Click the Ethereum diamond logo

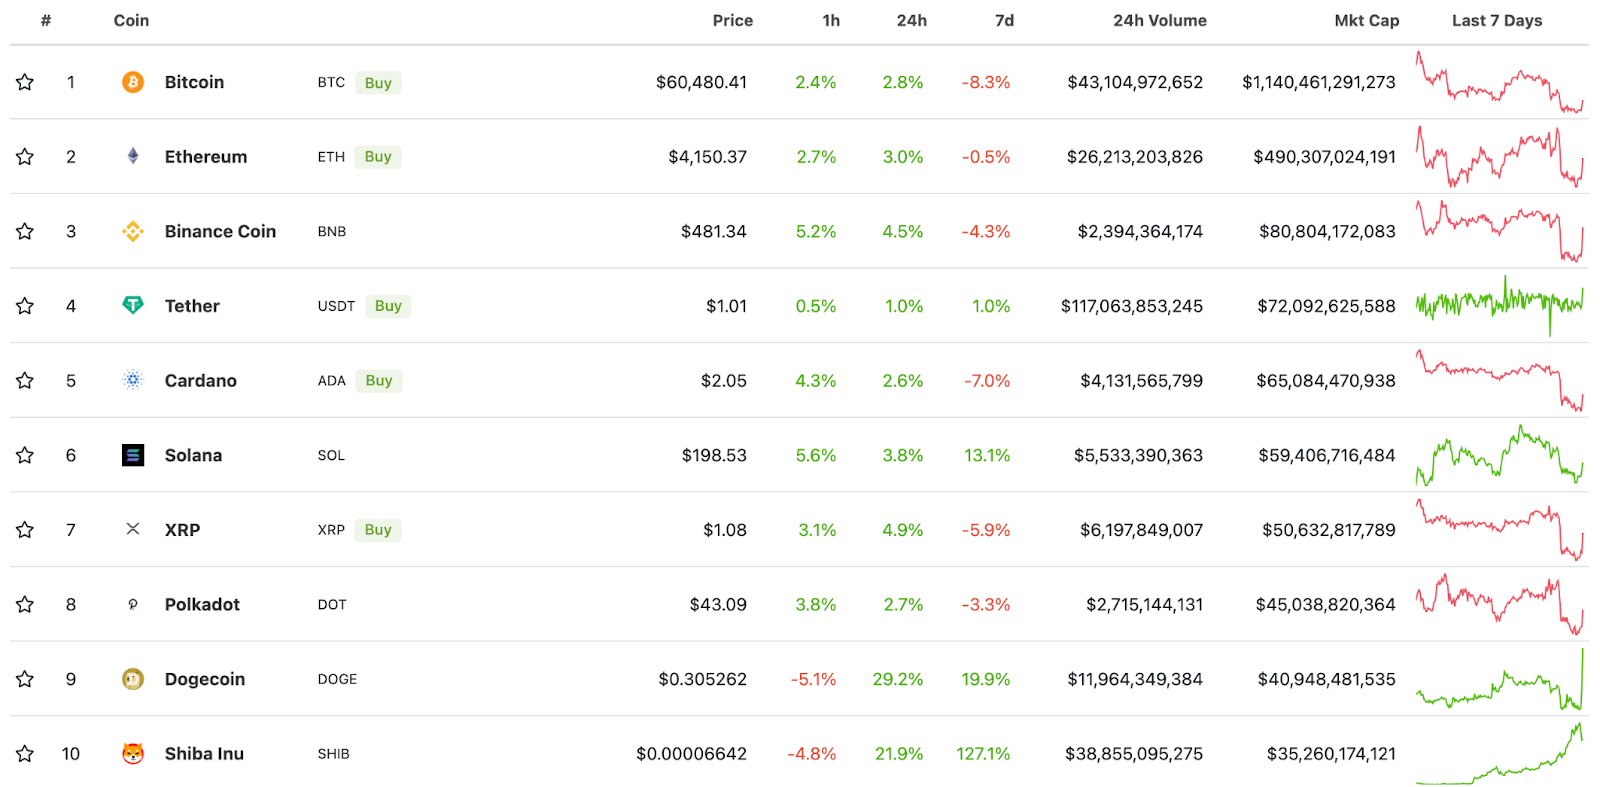133,156
